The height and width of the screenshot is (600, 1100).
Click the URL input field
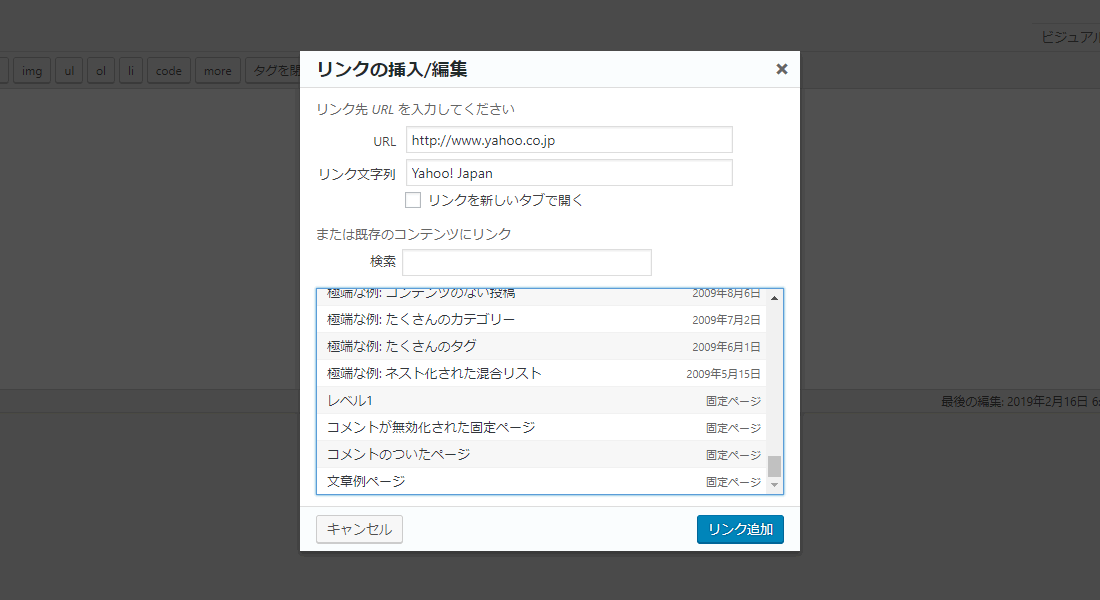coord(569,140)
